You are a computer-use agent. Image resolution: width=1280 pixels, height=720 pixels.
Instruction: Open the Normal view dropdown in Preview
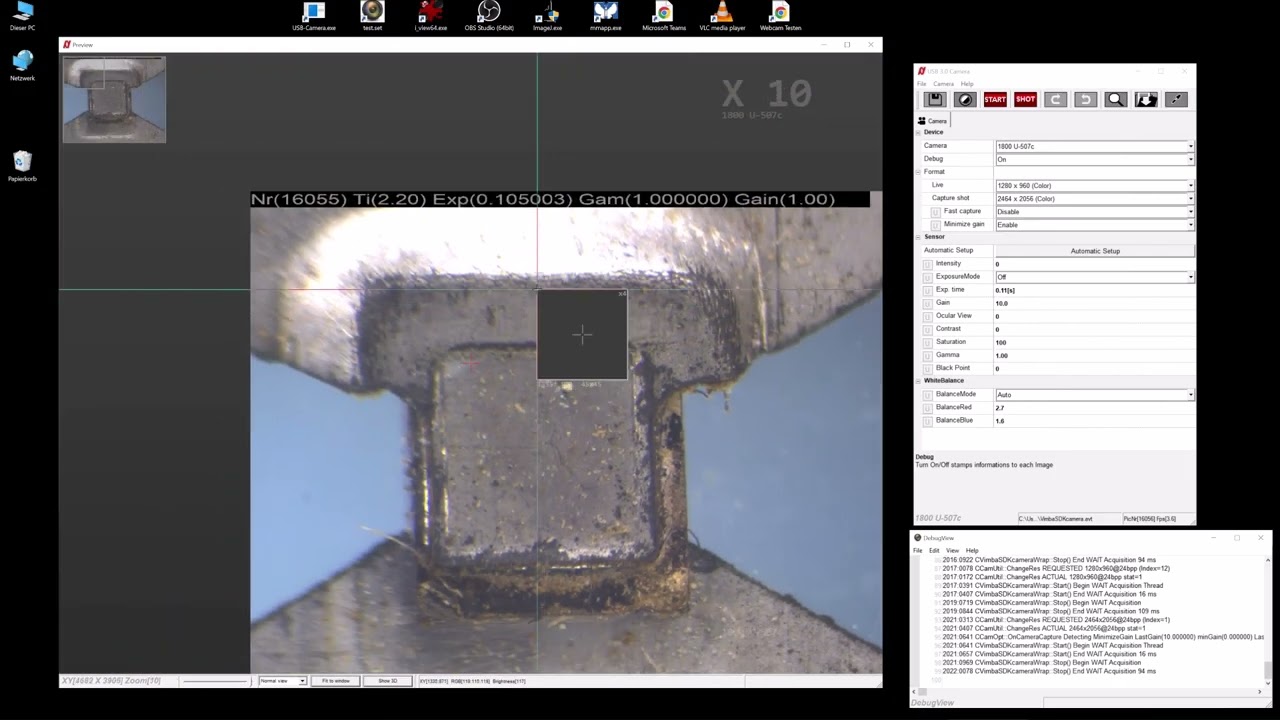(282, 681)
